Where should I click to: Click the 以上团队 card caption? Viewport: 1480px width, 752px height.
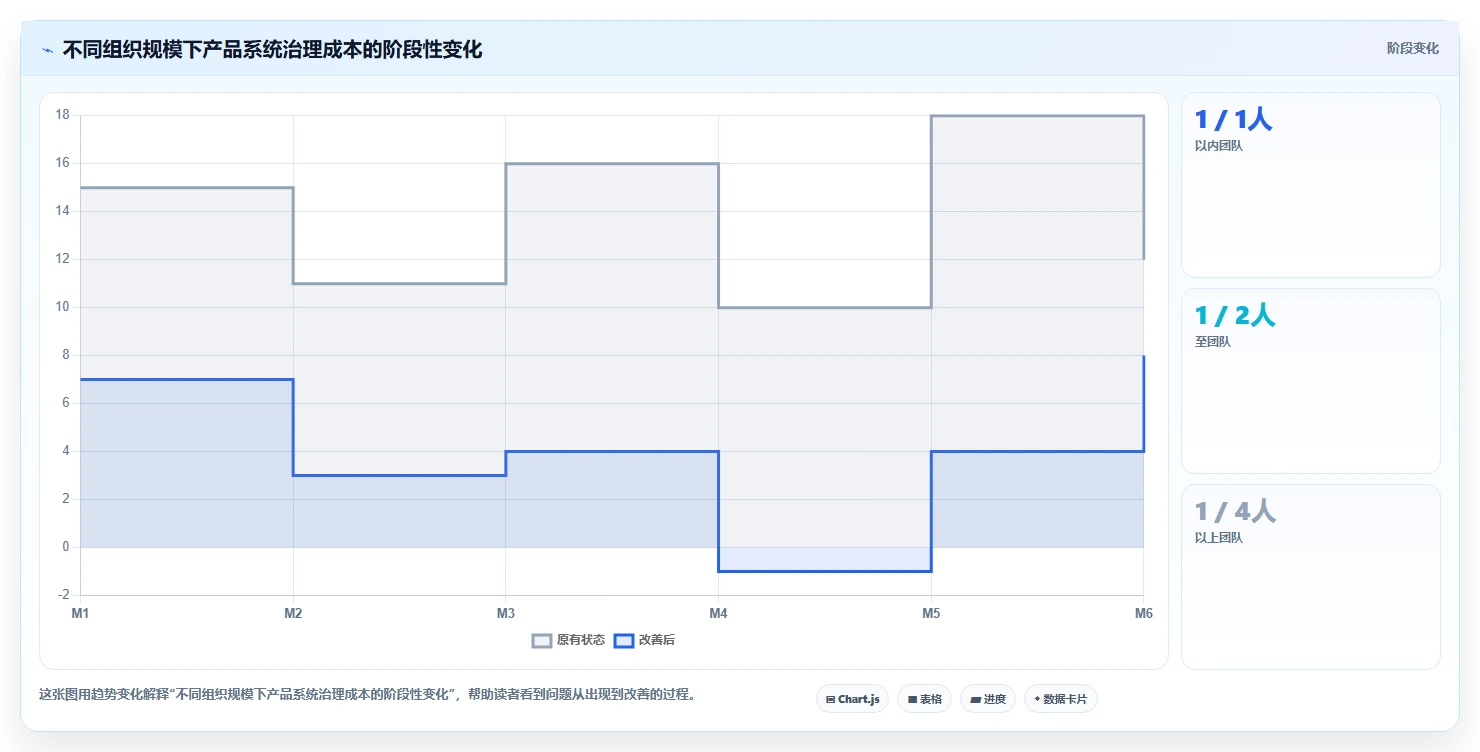[x=1219, y=538]
